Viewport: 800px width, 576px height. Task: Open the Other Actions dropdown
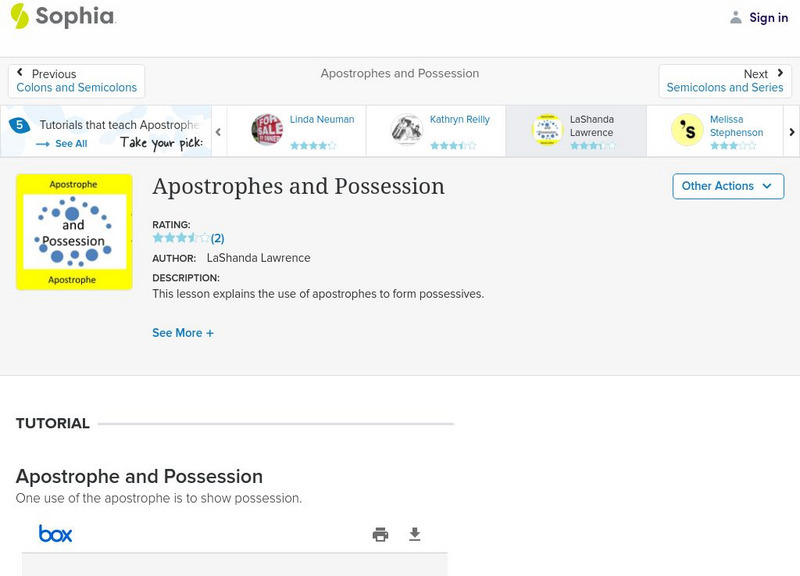click(x=727, y=186)
